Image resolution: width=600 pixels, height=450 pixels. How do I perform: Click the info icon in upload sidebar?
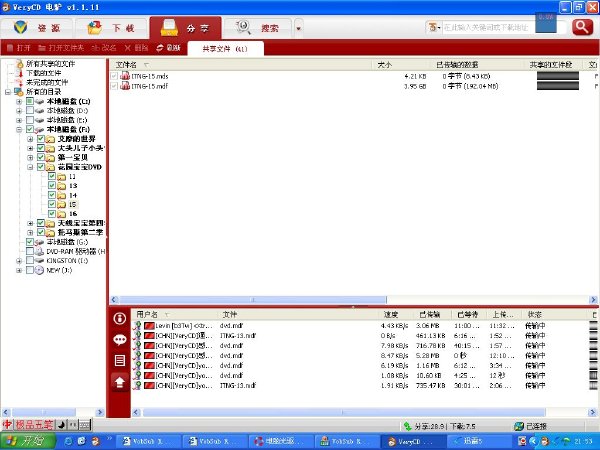coord(119,318)
